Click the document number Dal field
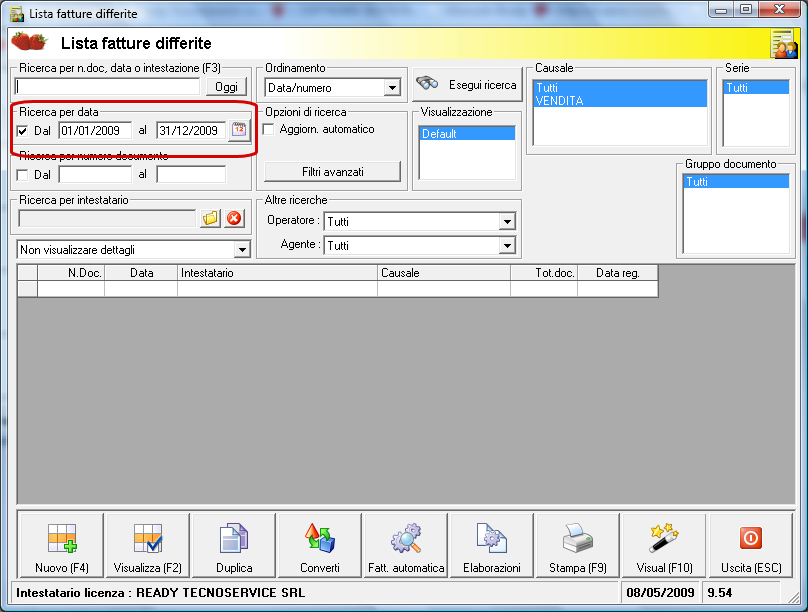Screen dimensions: 808x612 click(95, 175)
